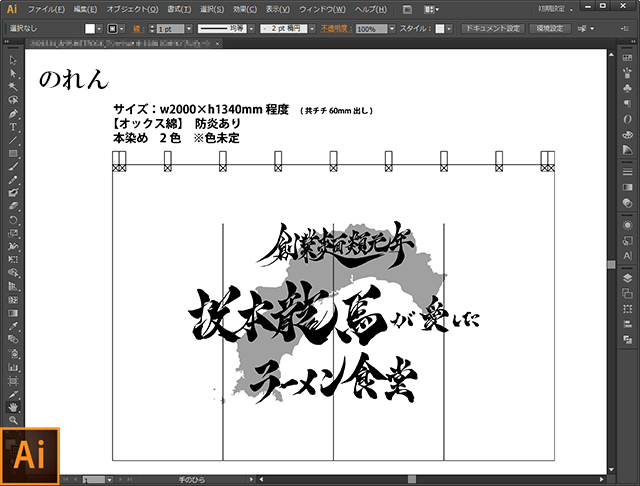Click the ドキュメント設定 button
This screenshot has width=640, height=486.
point(491,29)
